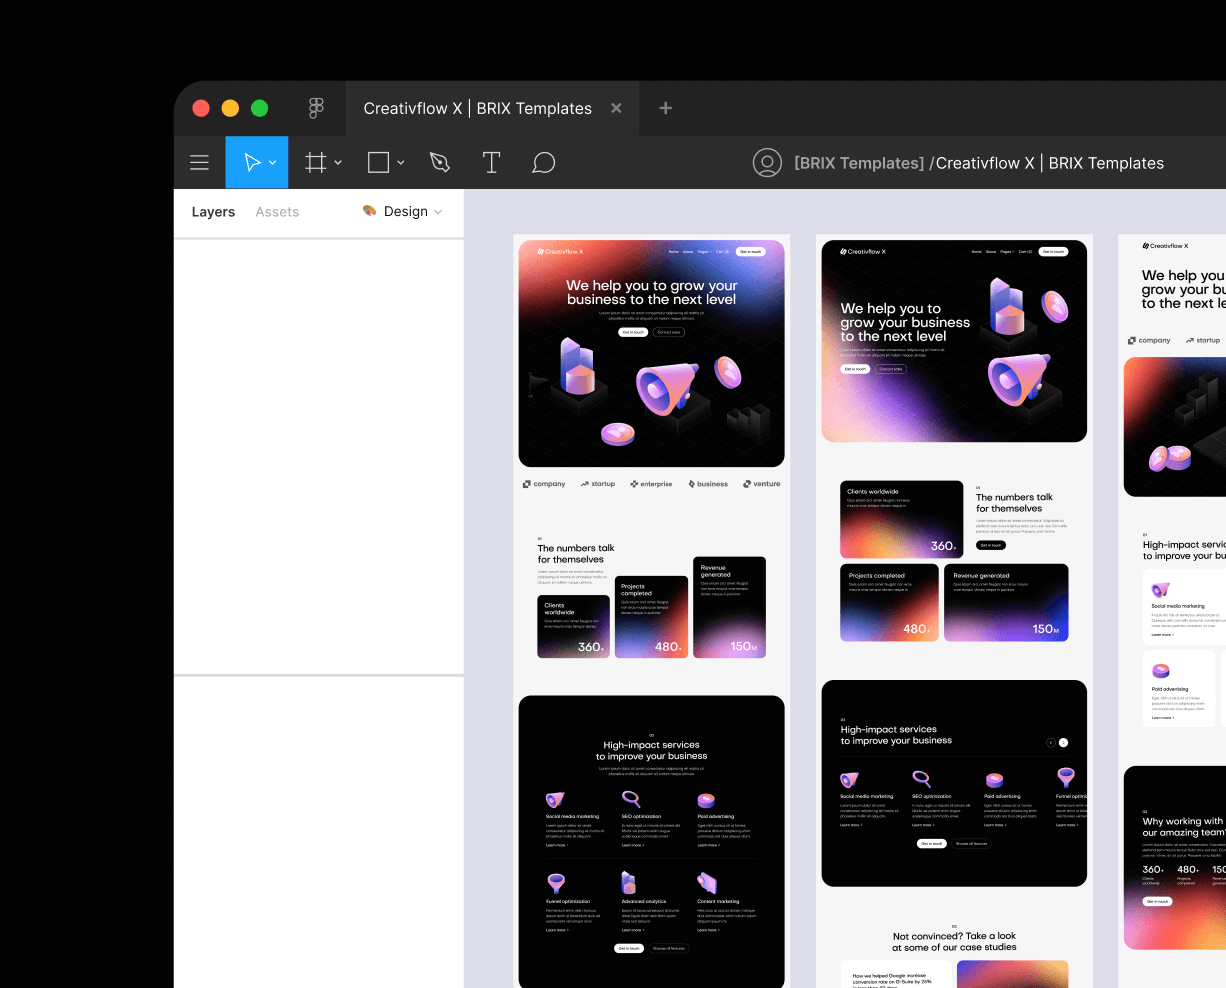Open the [BRIX Templates] breadcrumb link
Viewport: 1226px width, 988px height.
click(858, 162)
